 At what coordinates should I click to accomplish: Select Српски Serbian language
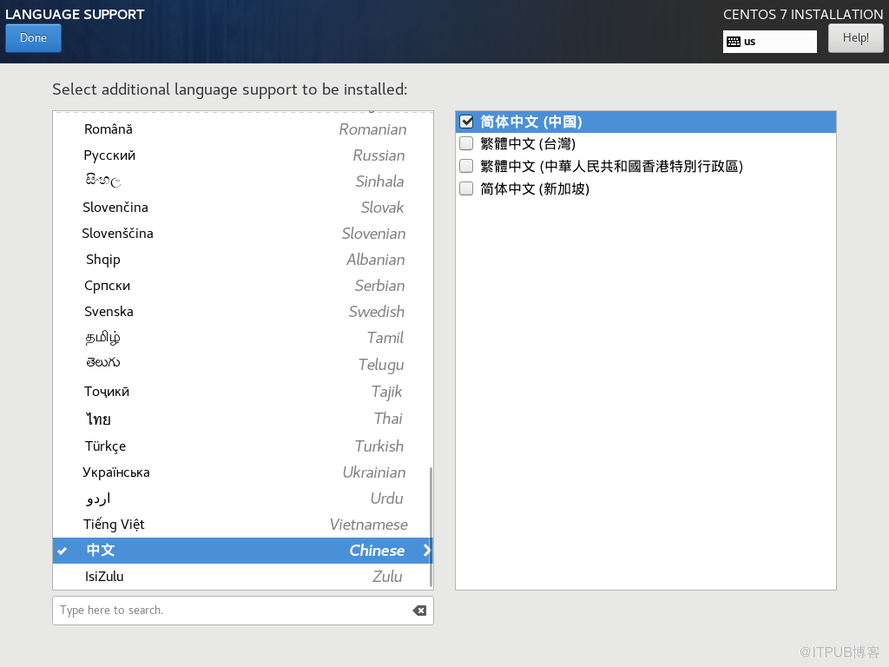point(243,286)
